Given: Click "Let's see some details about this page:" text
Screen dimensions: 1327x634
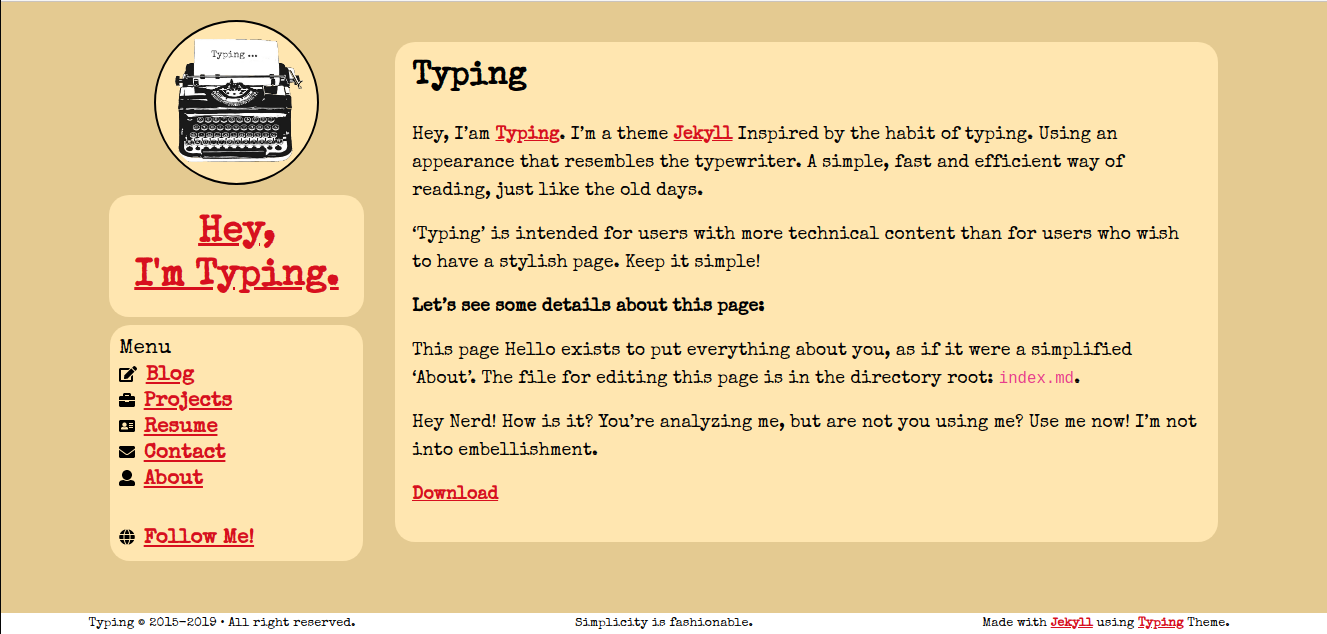Looking at the screenshot, I should click(x=588, y=305).
